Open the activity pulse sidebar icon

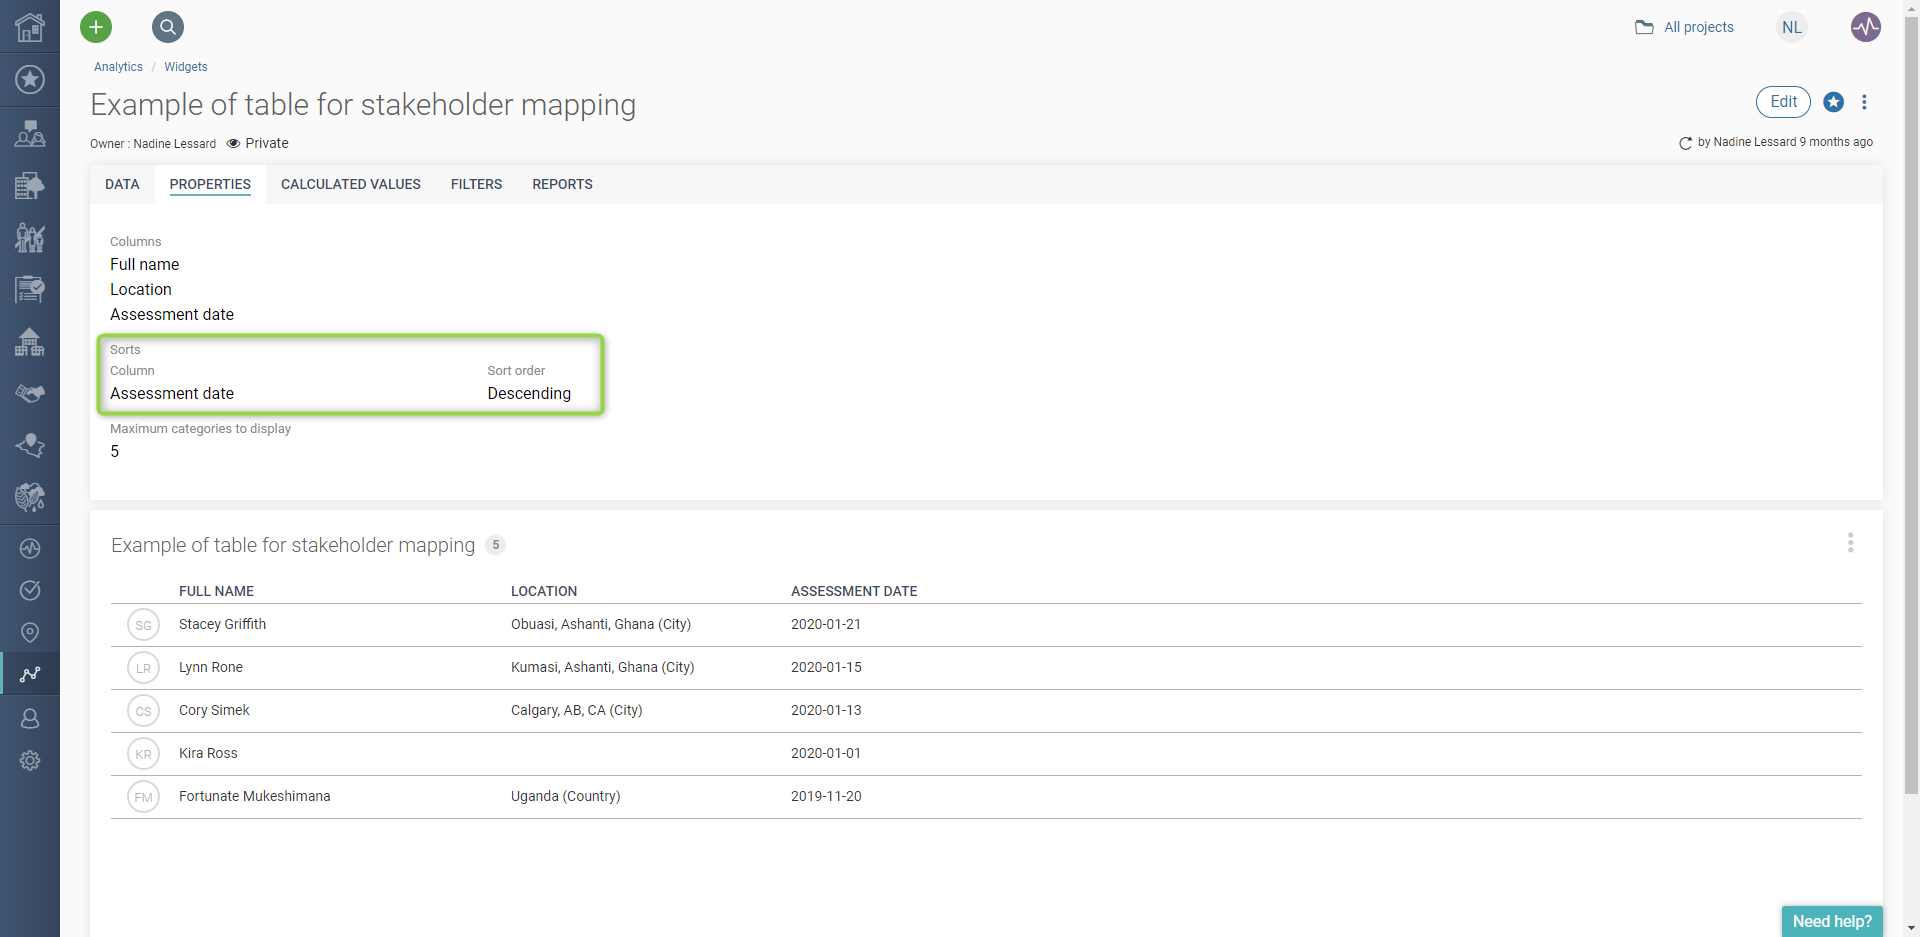point(30,548)
